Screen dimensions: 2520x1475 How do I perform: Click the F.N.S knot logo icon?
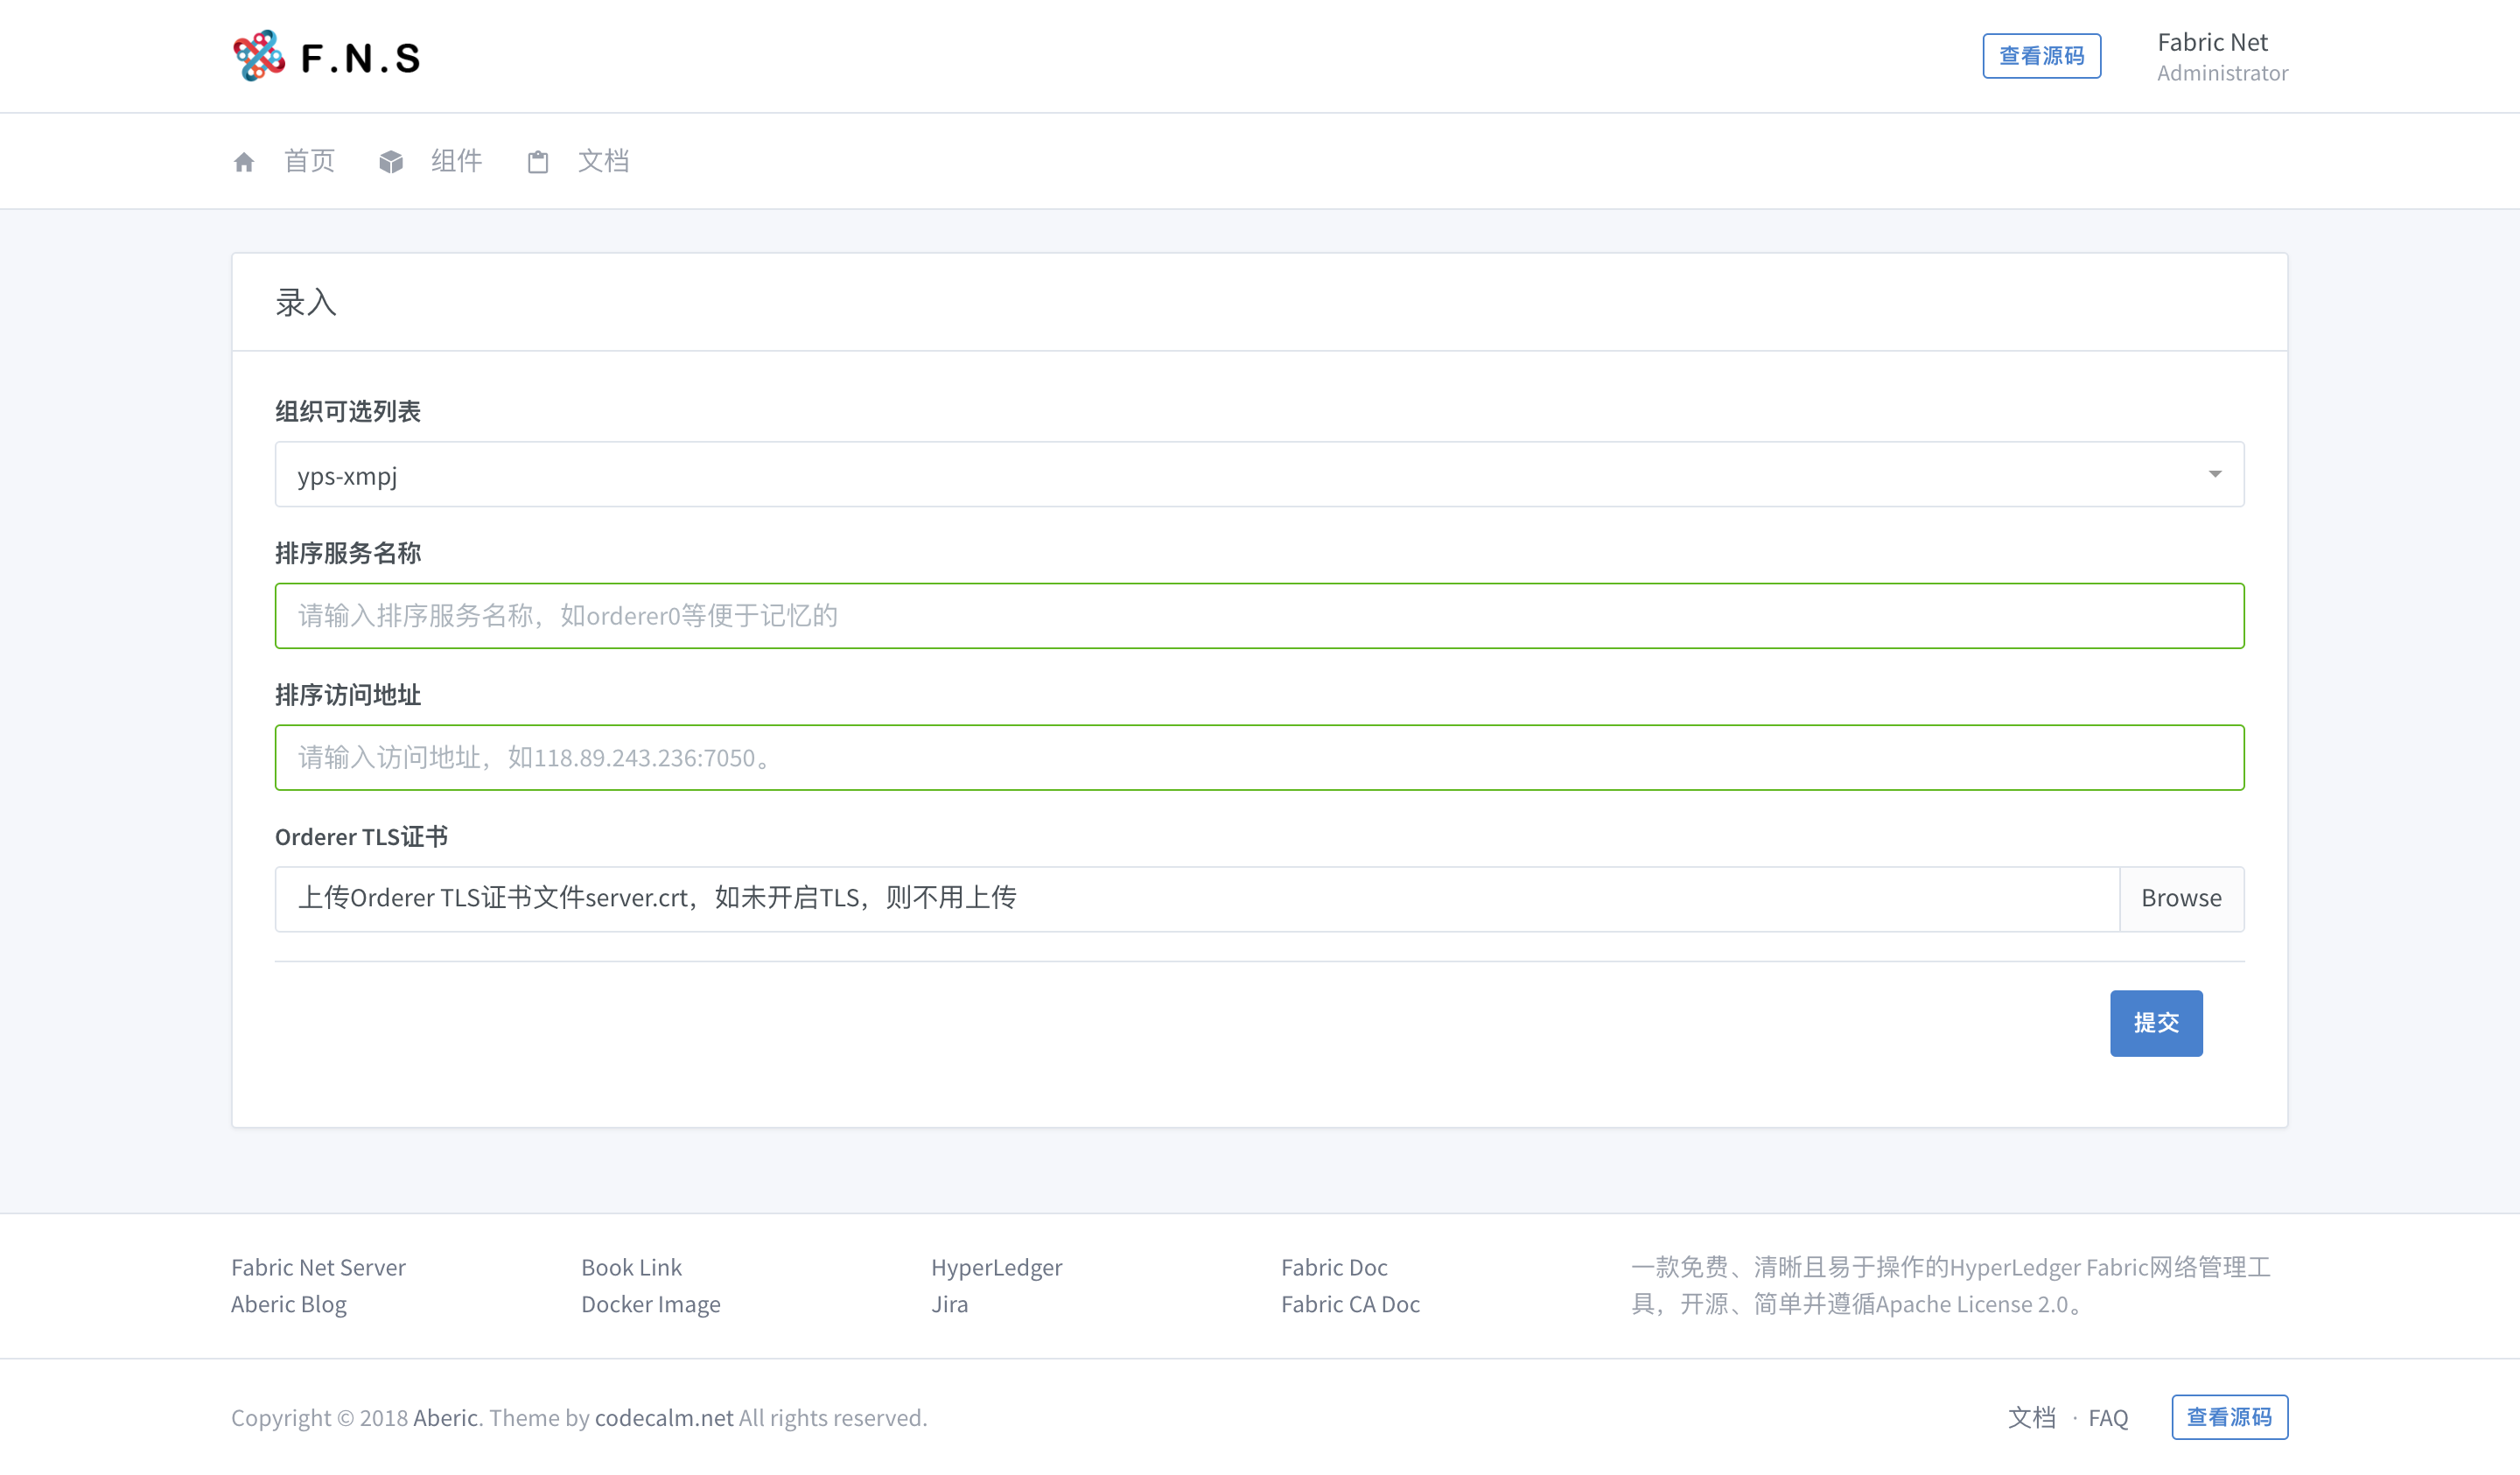259,56
